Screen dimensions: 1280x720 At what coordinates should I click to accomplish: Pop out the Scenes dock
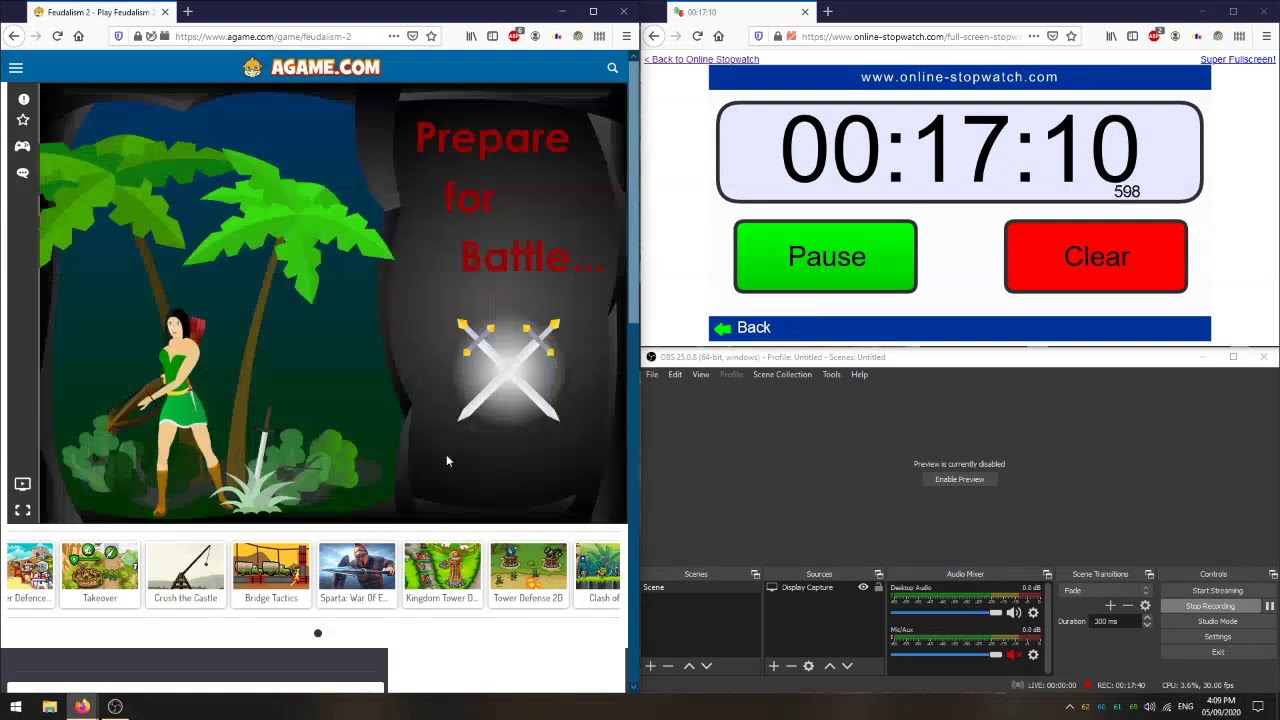pos(755,574)
